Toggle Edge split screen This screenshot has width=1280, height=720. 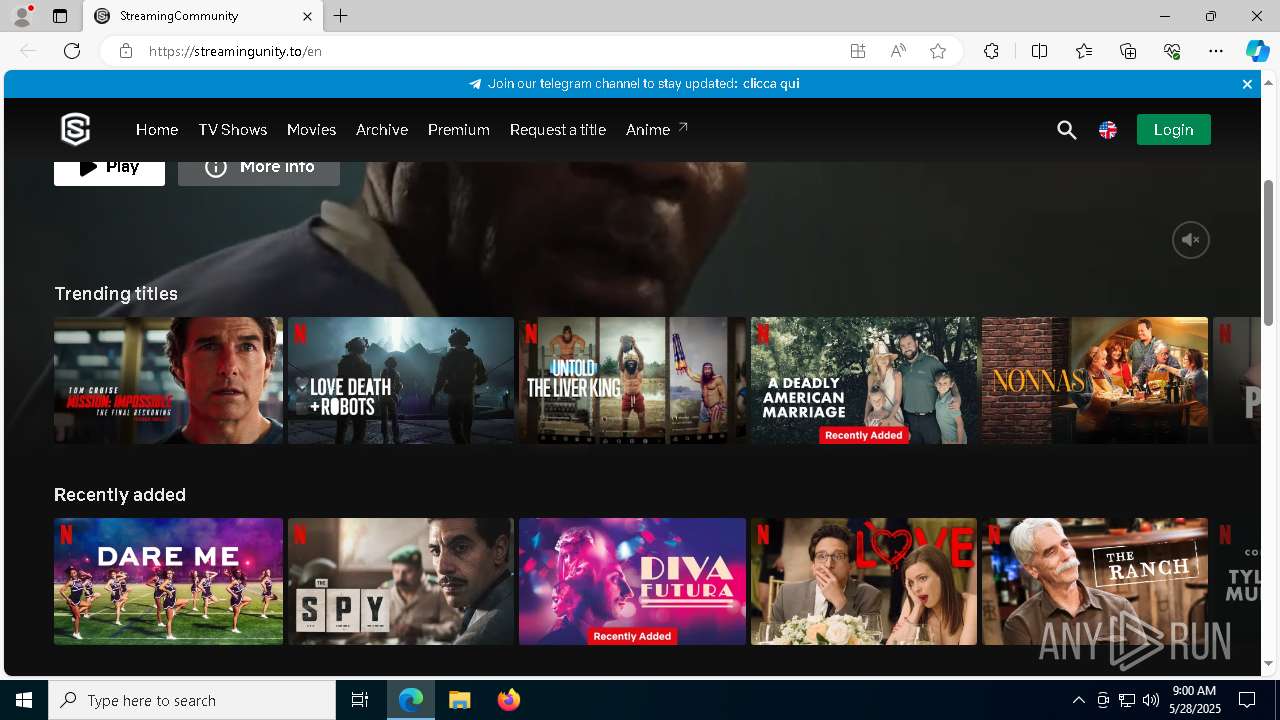click(1039, 51)
